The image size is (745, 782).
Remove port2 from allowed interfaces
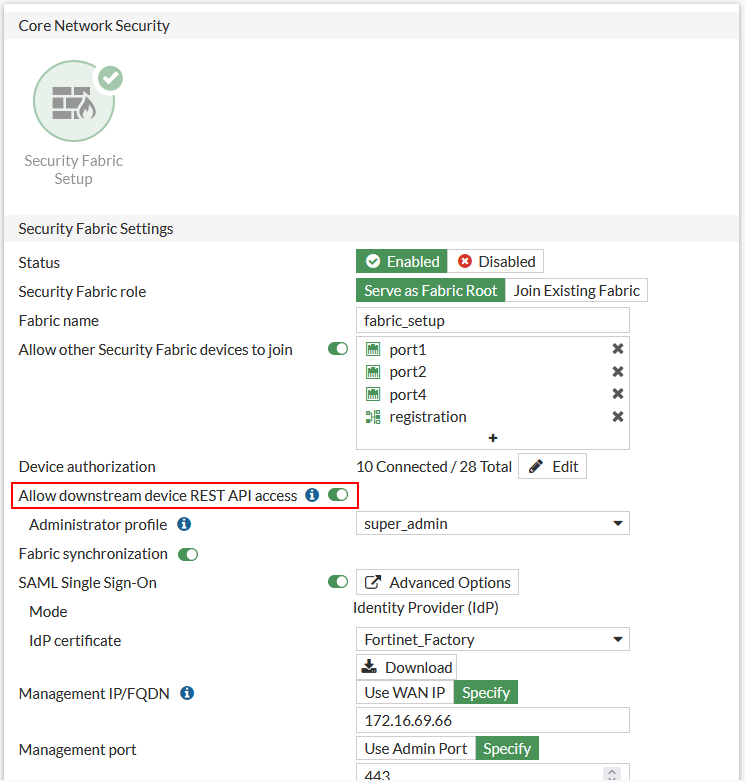tap(618, 372)
